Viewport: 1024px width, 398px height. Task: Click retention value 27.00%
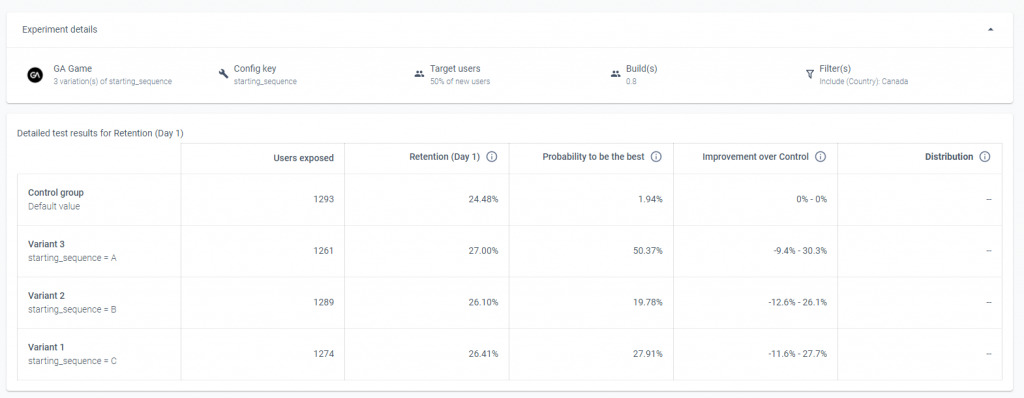483,251
